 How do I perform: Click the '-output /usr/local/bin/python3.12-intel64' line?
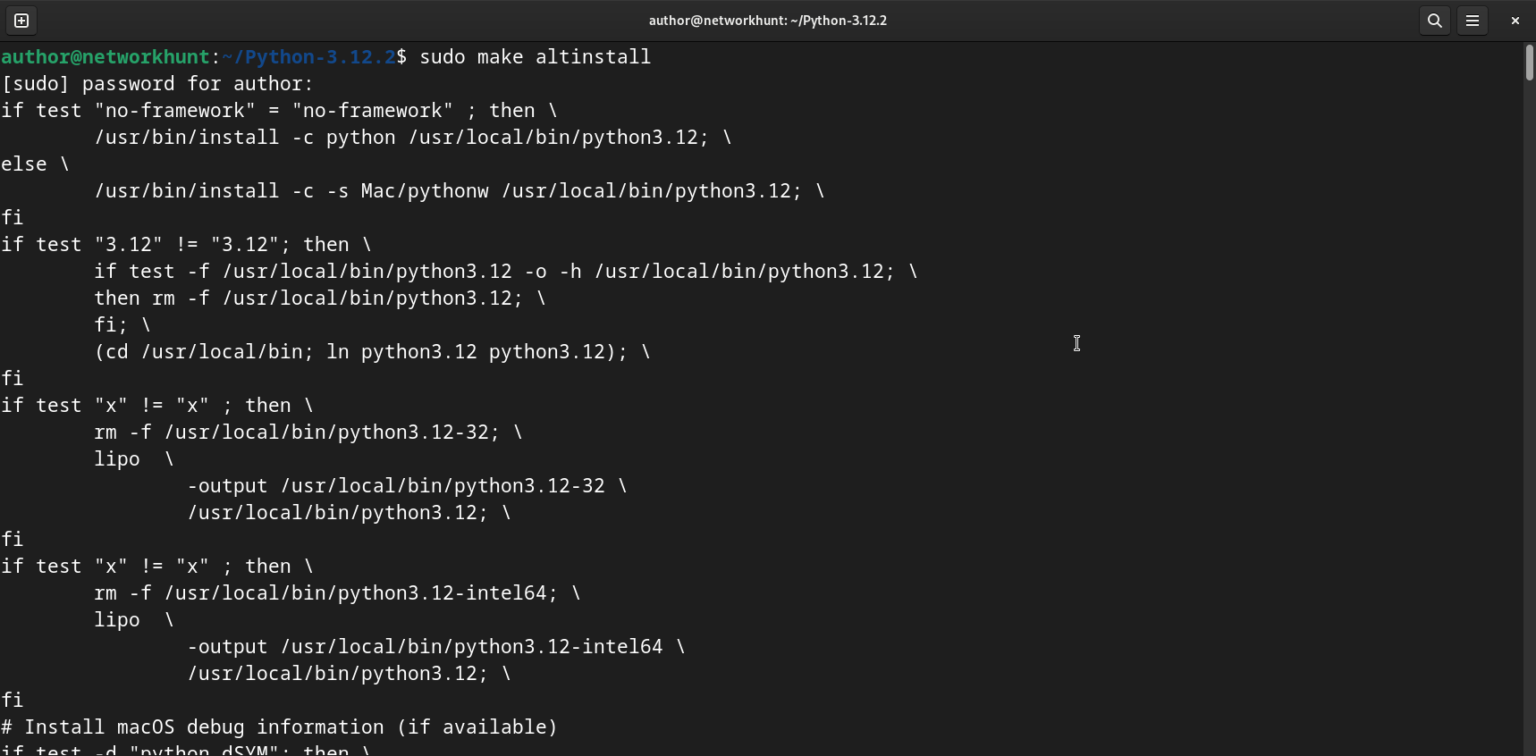tap(436, 647)
